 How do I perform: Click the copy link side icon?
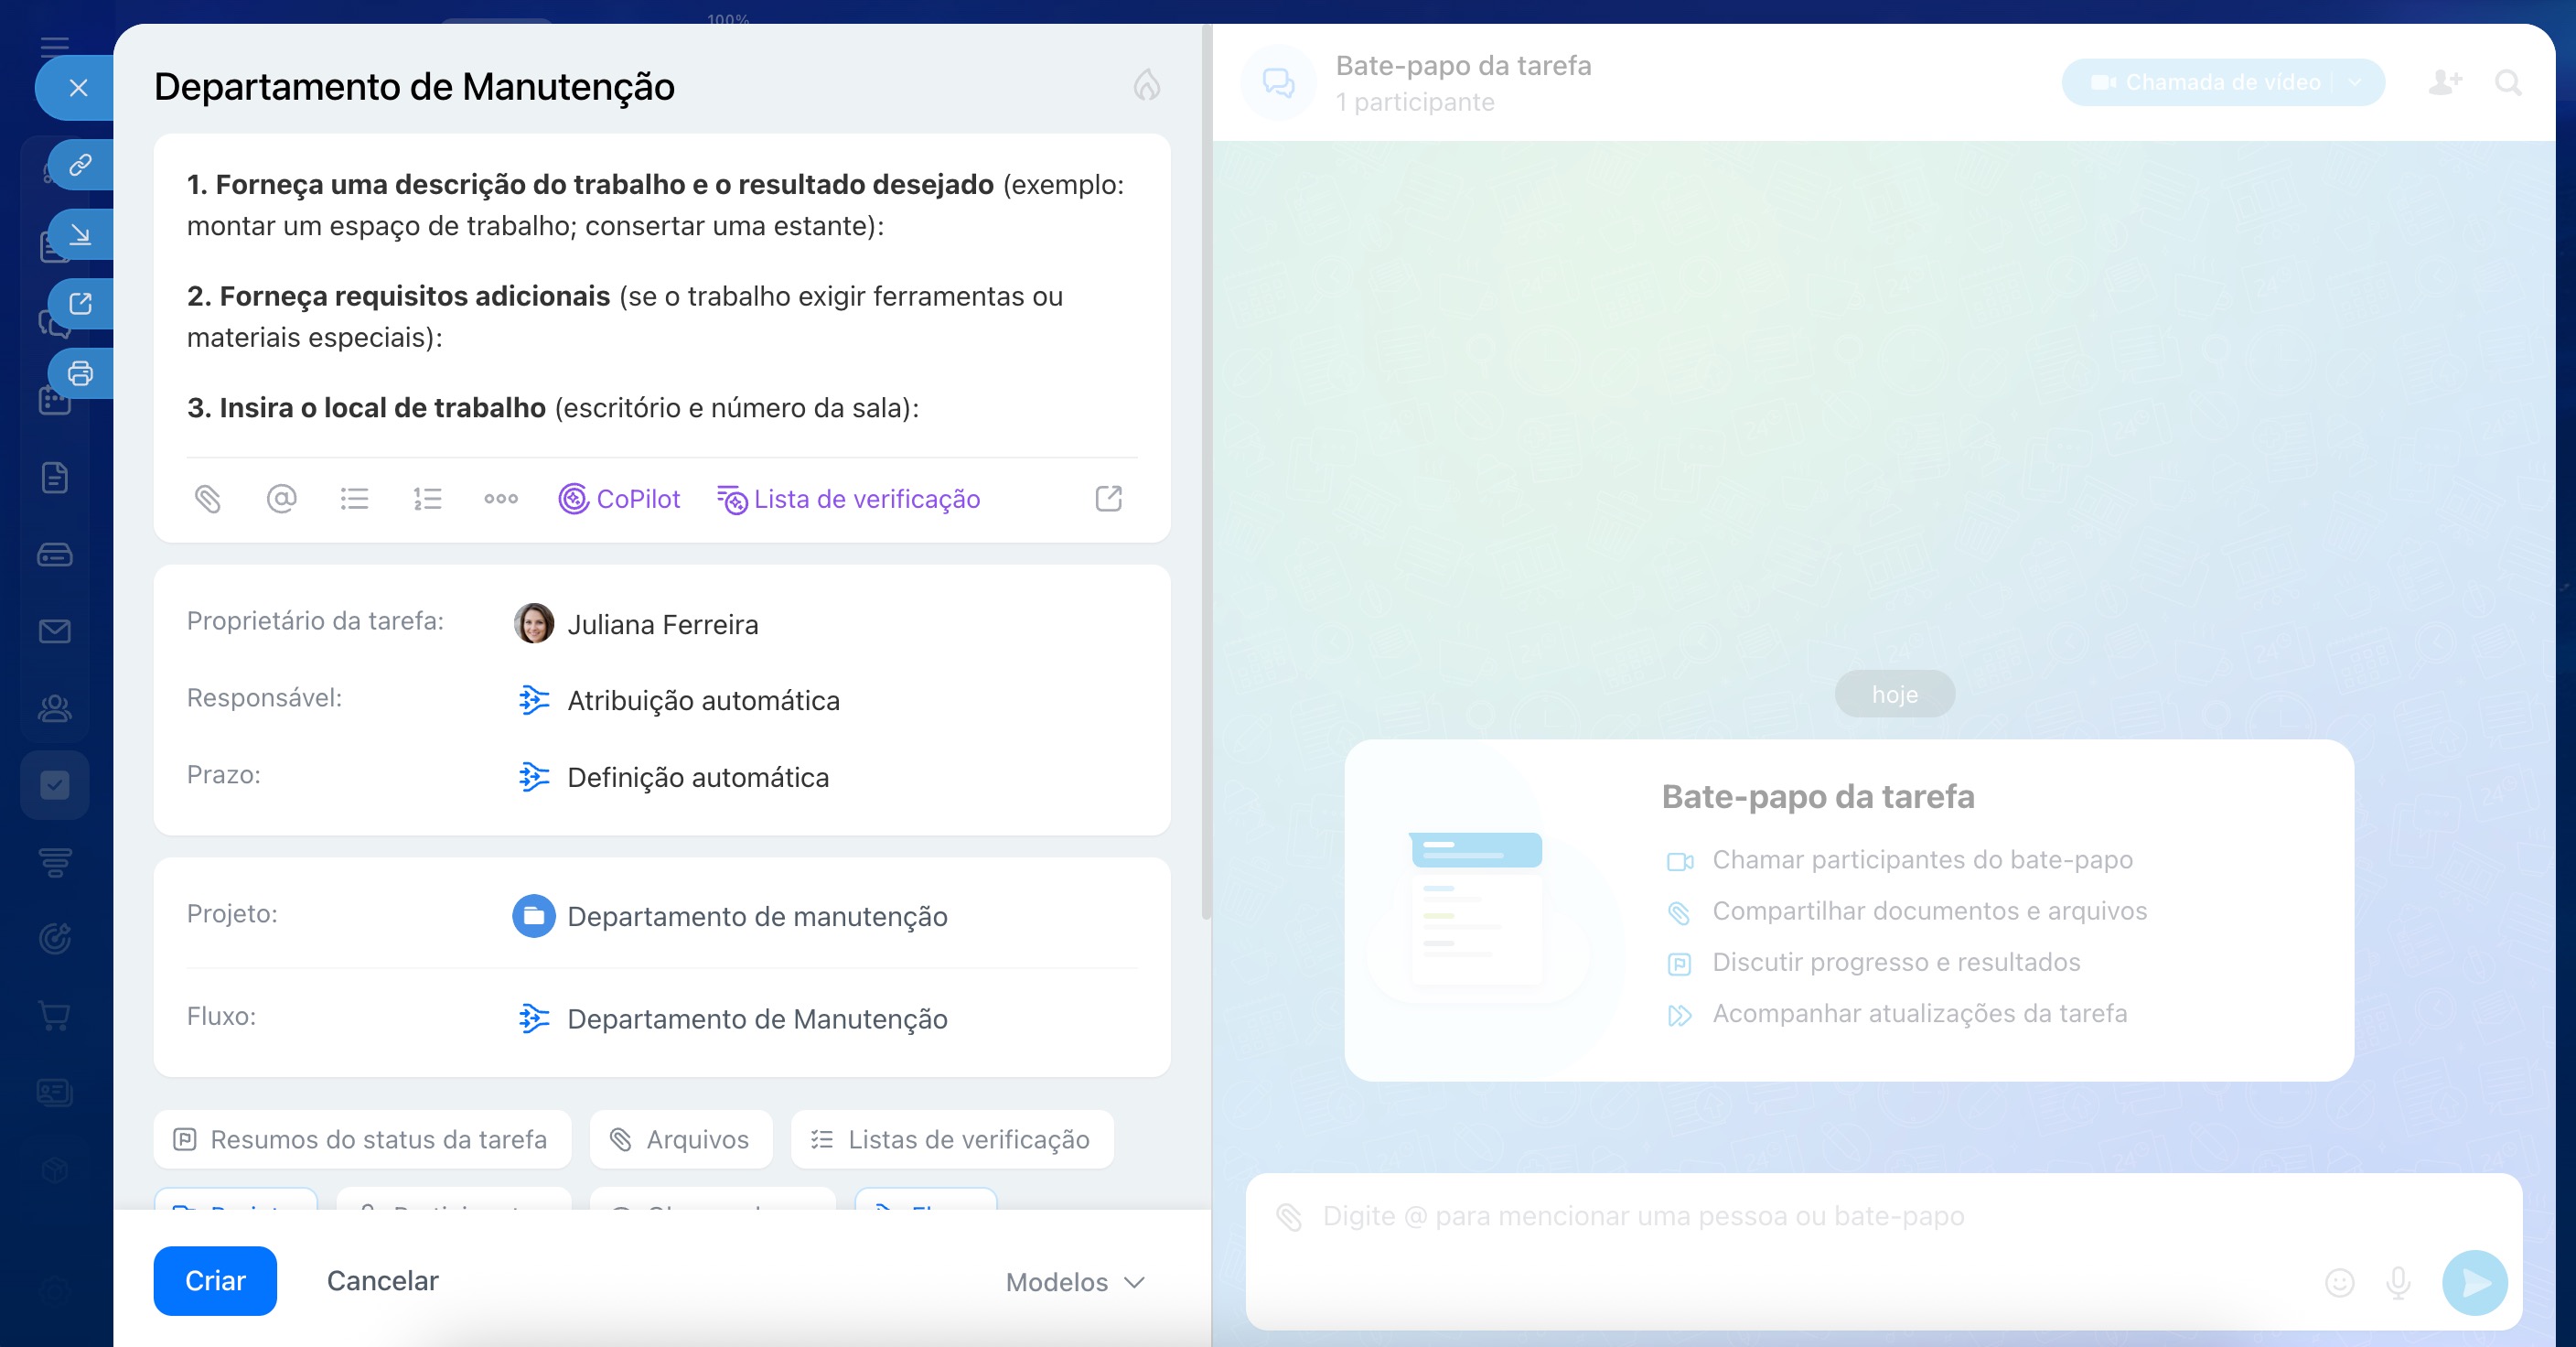tap(80, 164)
